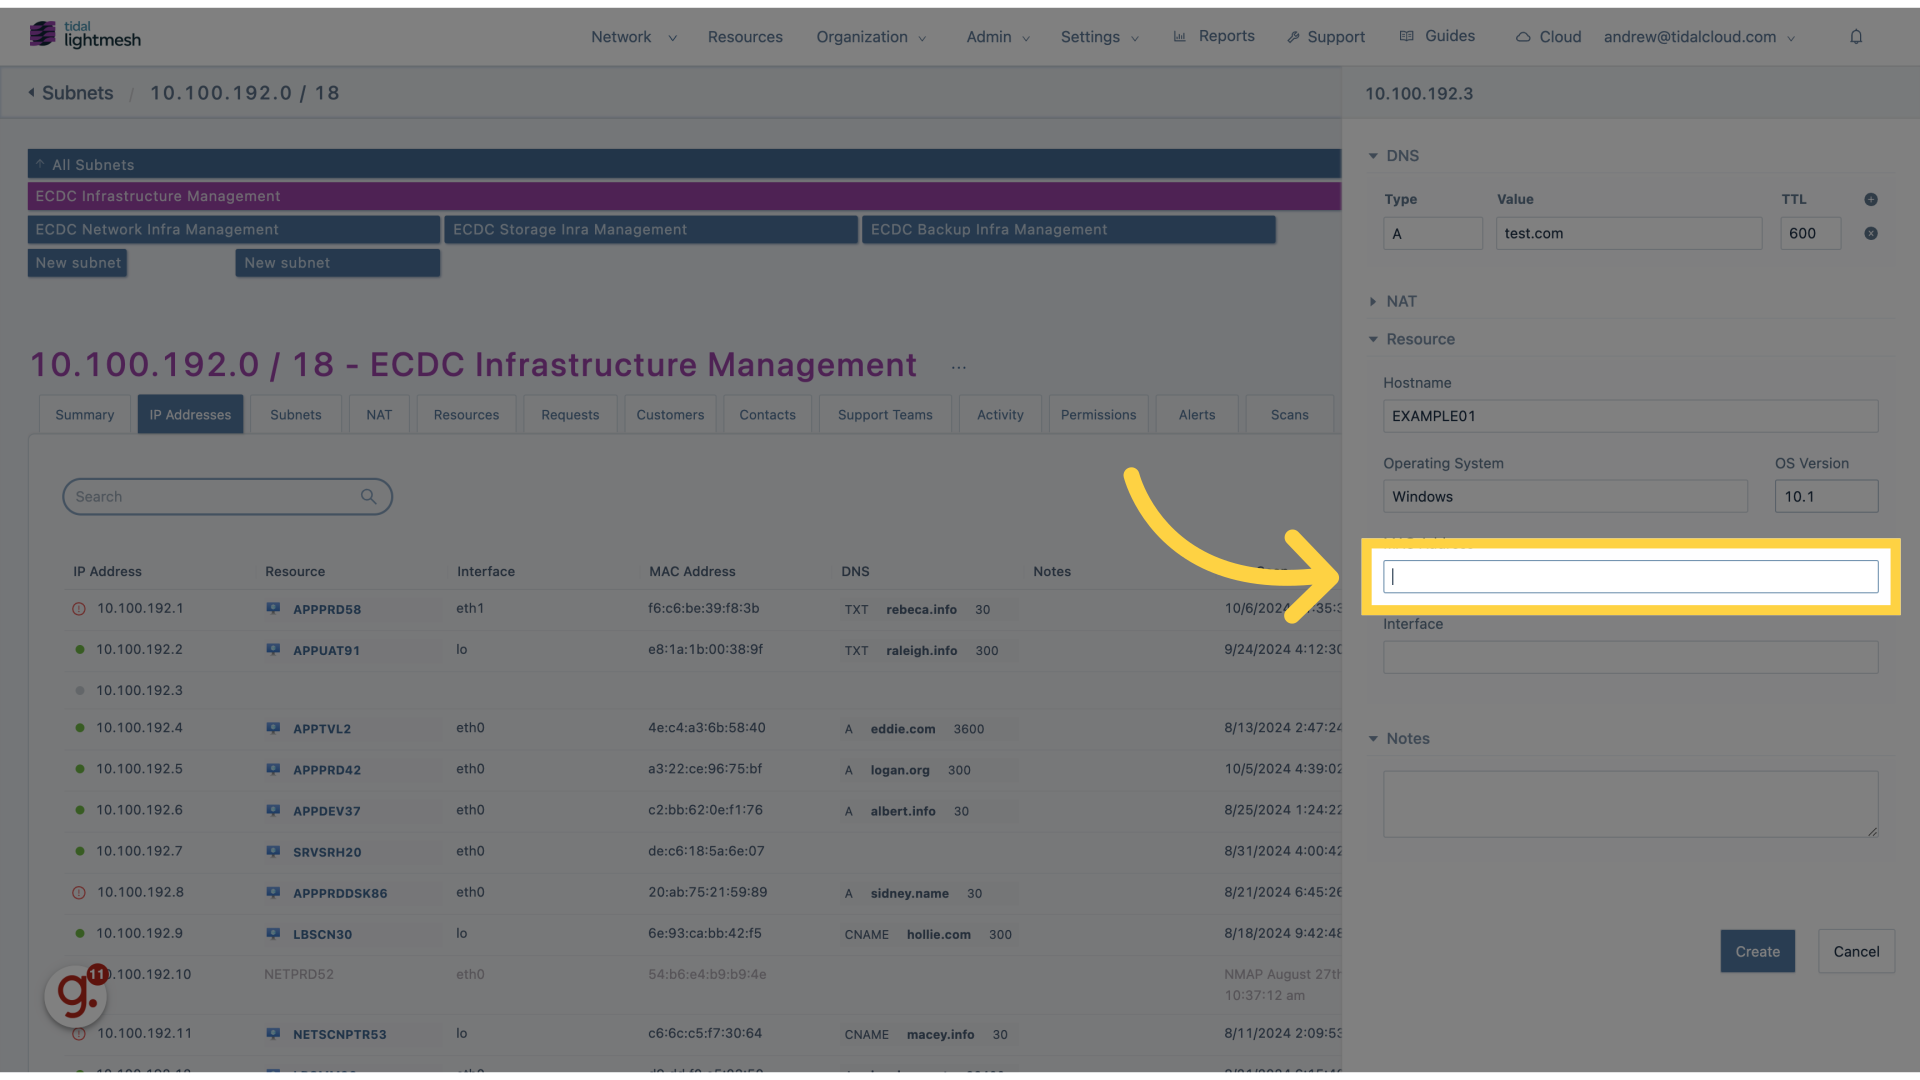Remove the test.com DNS record
The width and height of the screenshot is (1920, 1080).
(1871, 233)
